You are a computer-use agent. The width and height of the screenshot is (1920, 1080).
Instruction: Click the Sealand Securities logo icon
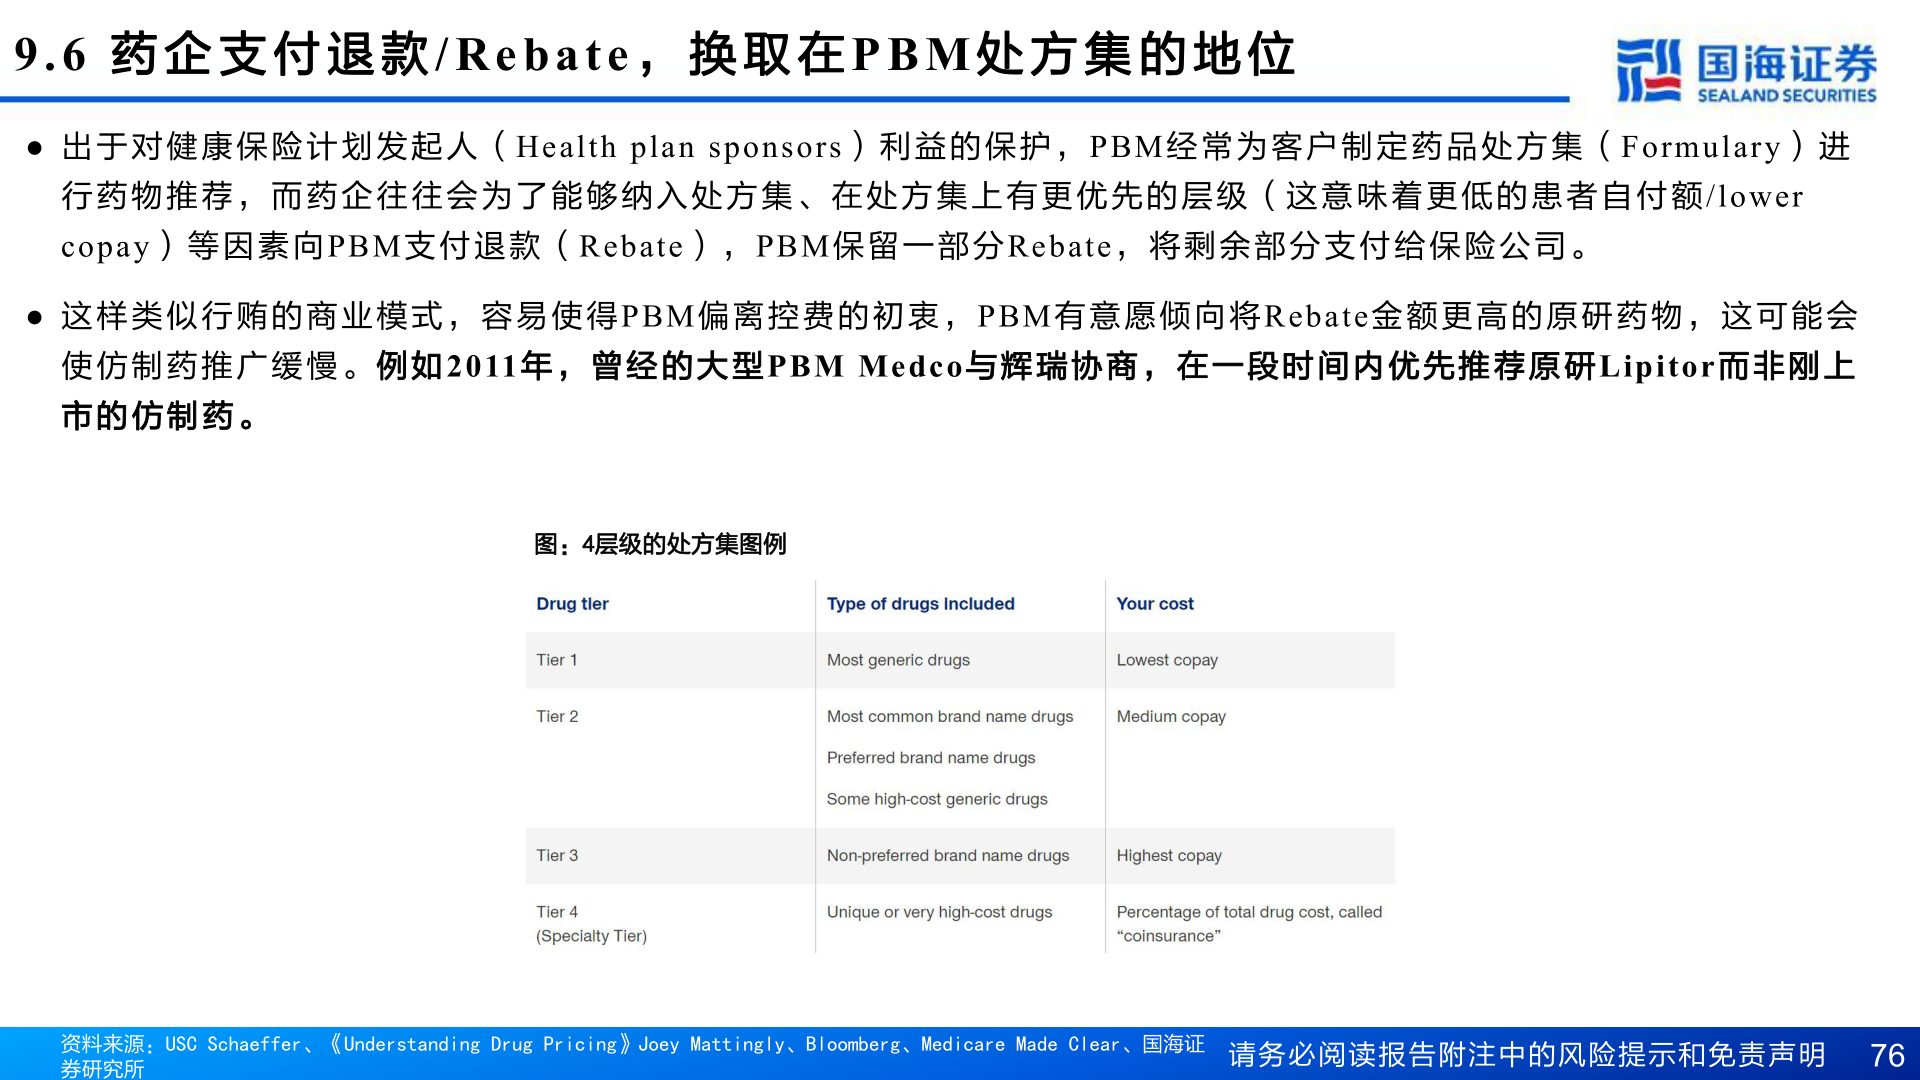(x=1648, y=70)
